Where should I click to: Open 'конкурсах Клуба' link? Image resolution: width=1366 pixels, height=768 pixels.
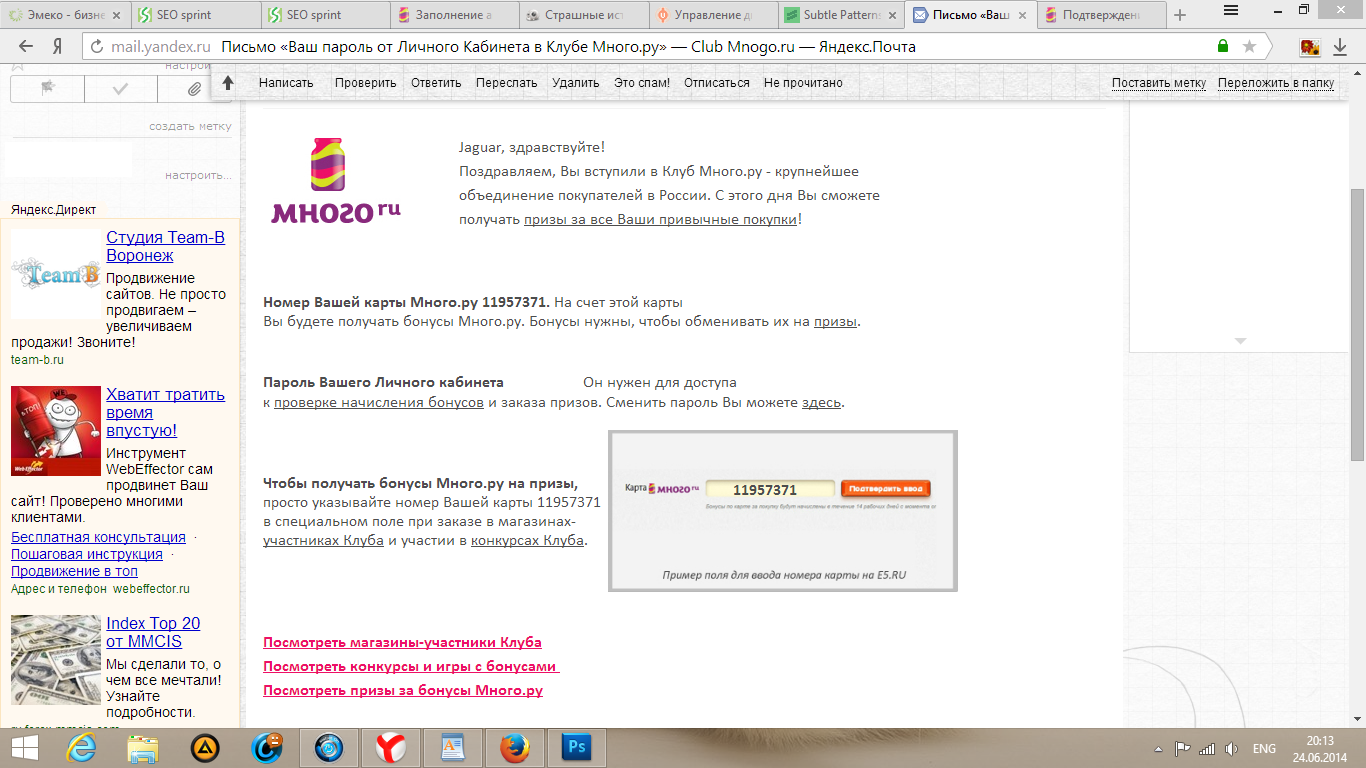click(x=527, y=540)
